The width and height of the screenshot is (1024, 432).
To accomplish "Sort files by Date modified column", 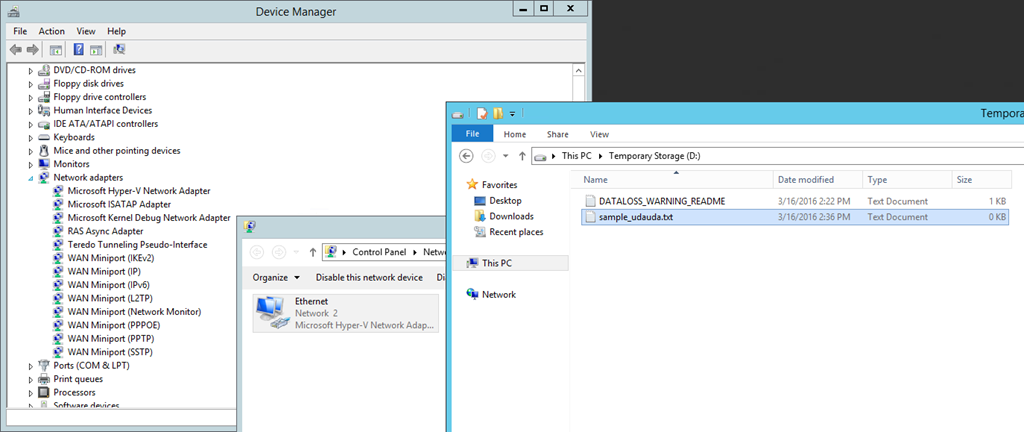I will coord(806,180).
